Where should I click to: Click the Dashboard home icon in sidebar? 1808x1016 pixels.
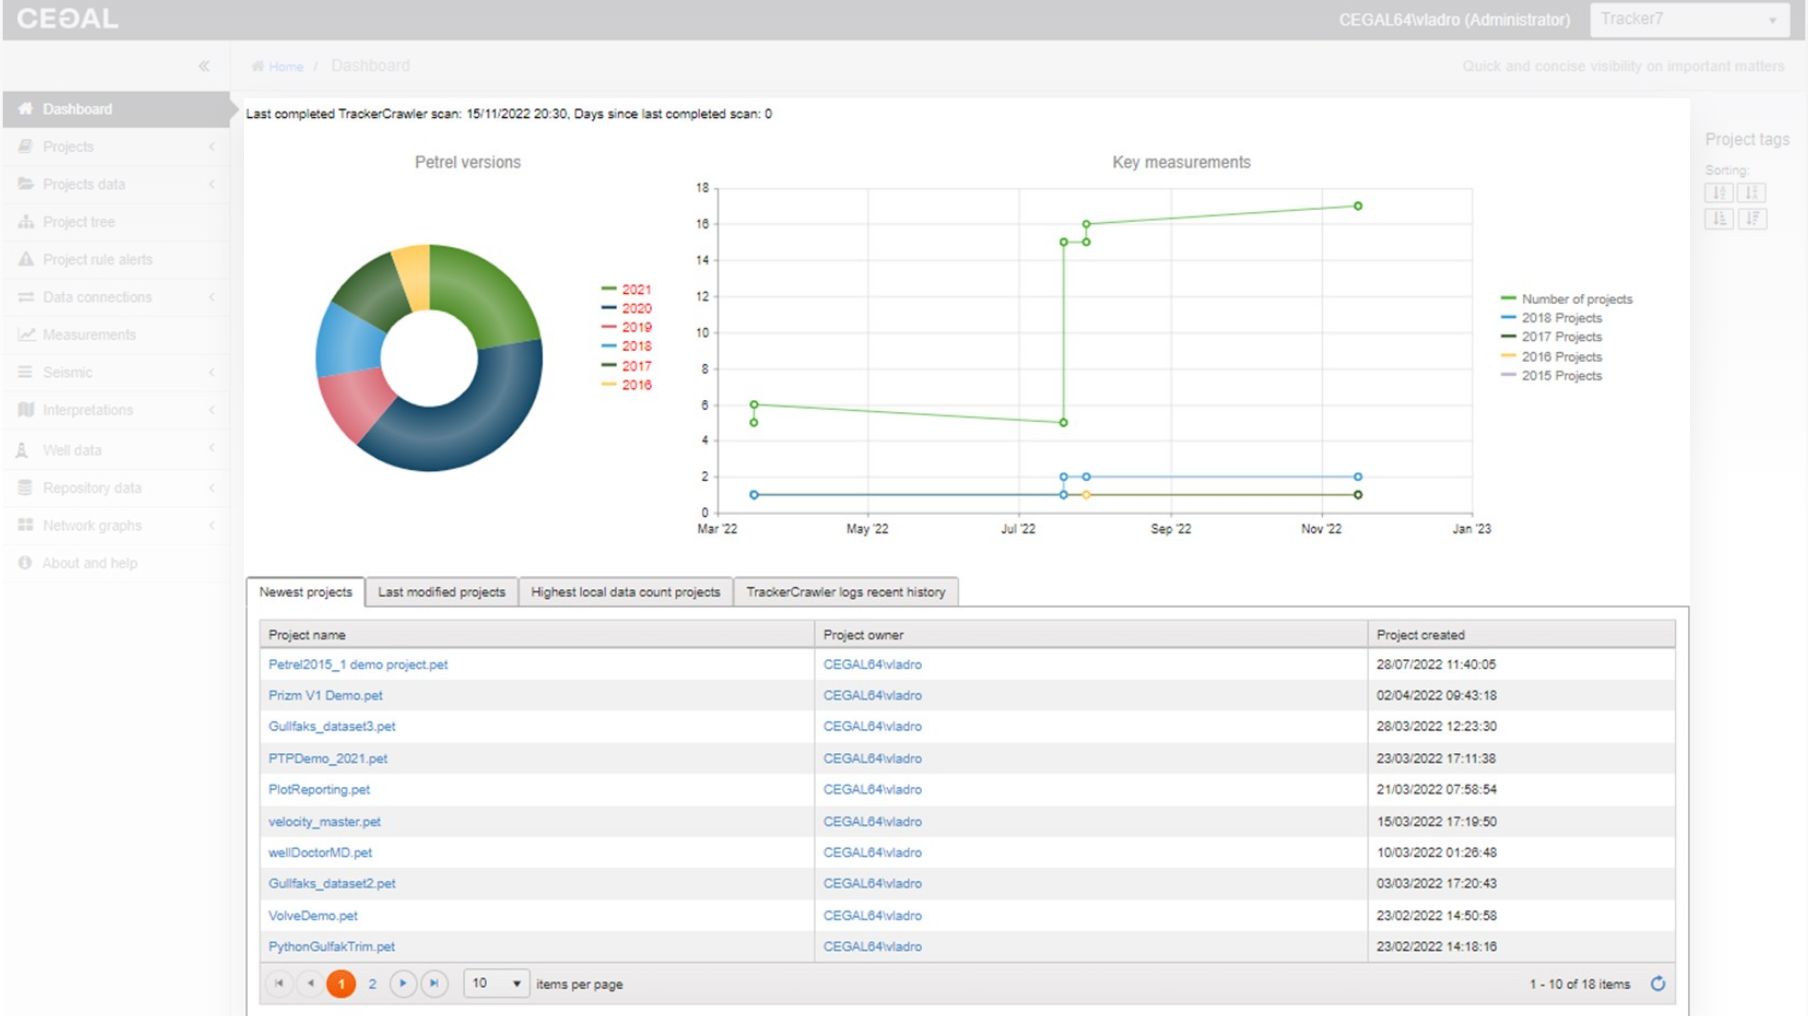pos(26,109)
